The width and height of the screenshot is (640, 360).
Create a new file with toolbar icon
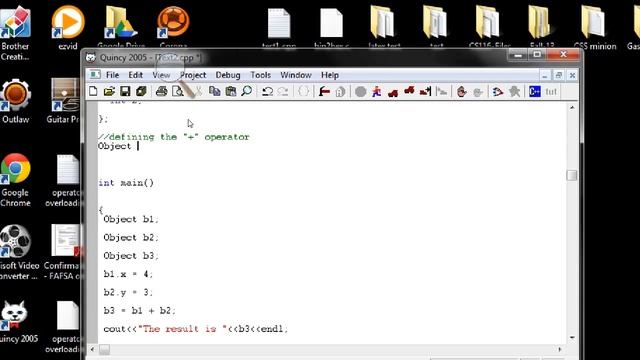[93, 91]
